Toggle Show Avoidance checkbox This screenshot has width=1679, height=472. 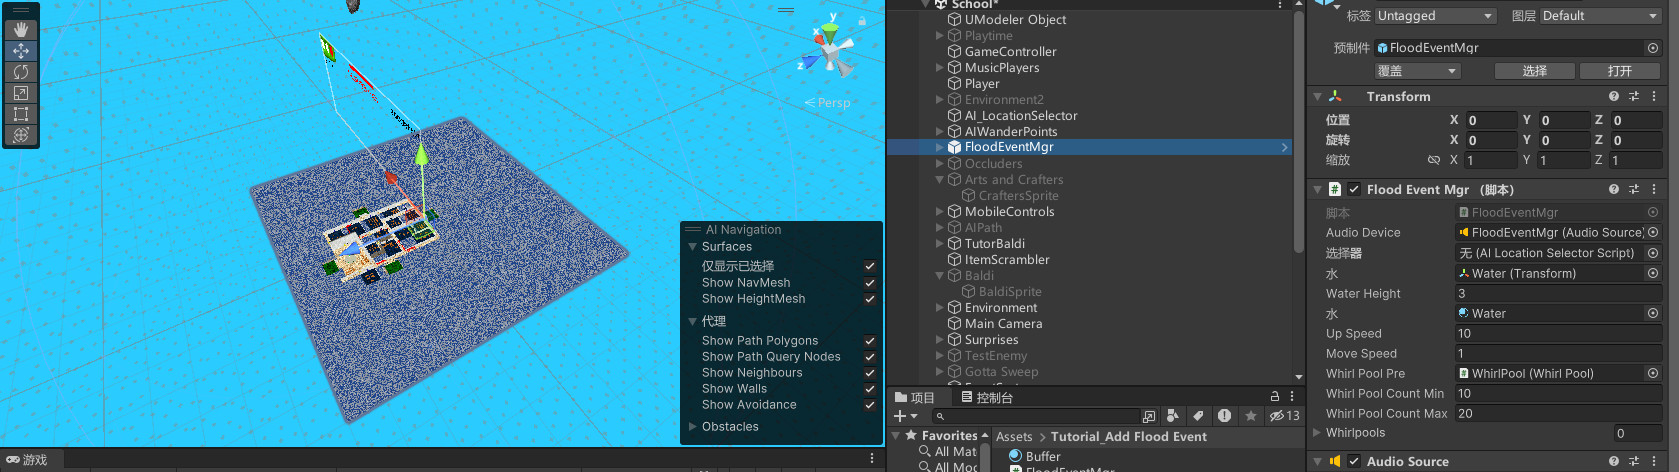[870, 405]
